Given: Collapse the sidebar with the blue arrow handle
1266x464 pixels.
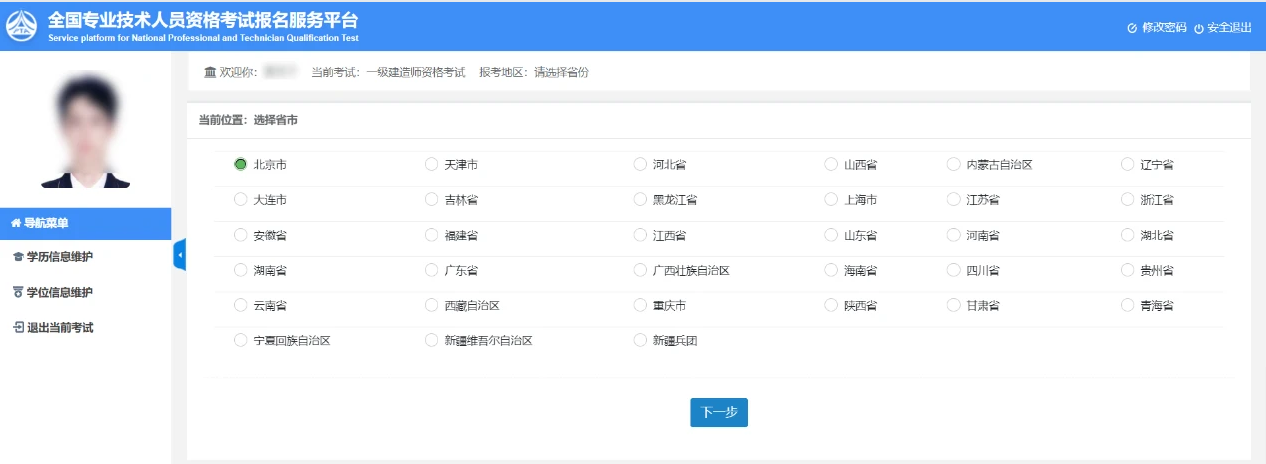Looking at the screenshot, I should pyautogui.click(x=180, y=256).
